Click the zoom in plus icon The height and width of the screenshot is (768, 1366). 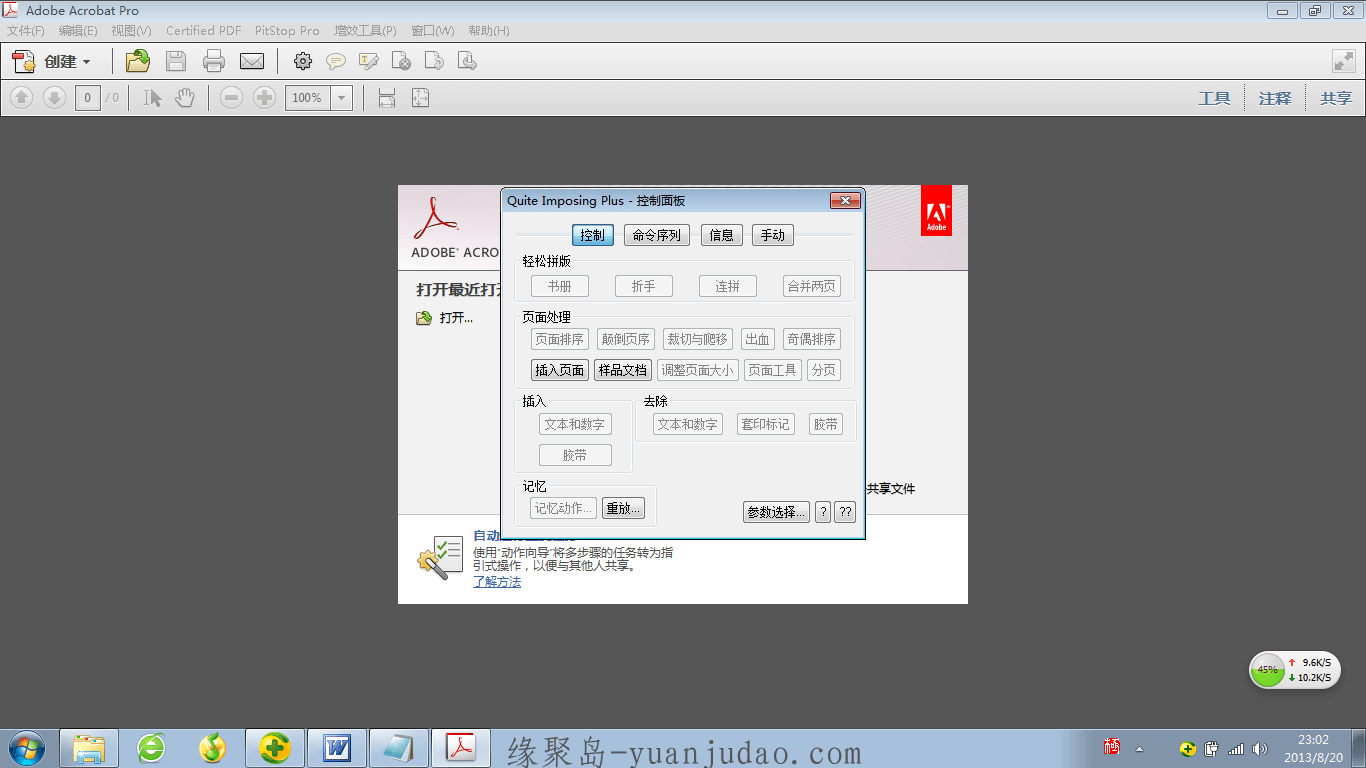pos(264,98)
